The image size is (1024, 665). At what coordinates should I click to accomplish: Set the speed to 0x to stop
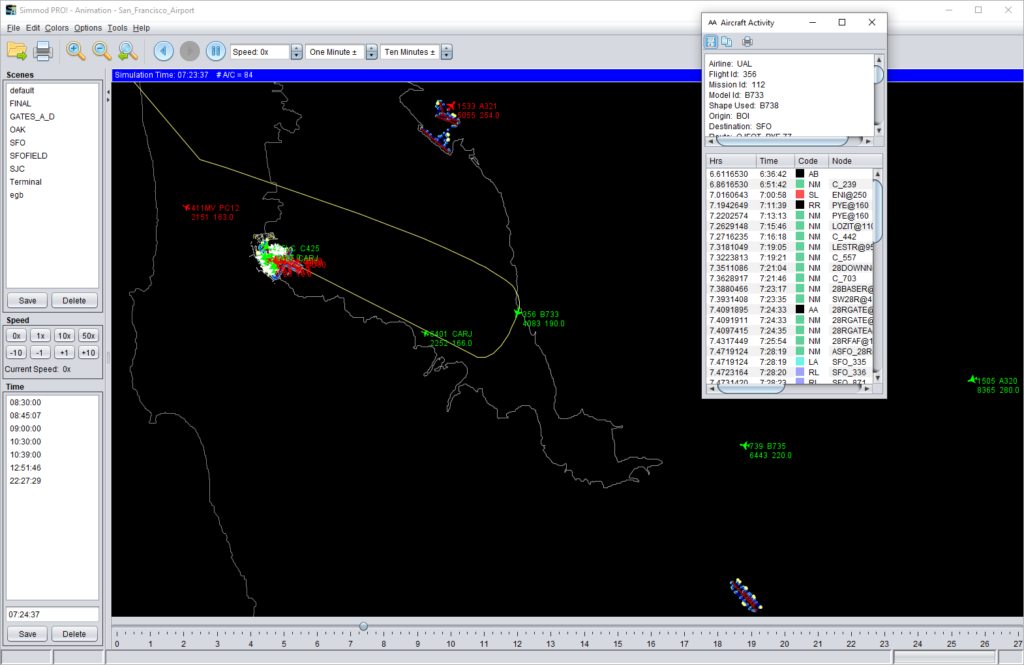[x=16, y=336]
